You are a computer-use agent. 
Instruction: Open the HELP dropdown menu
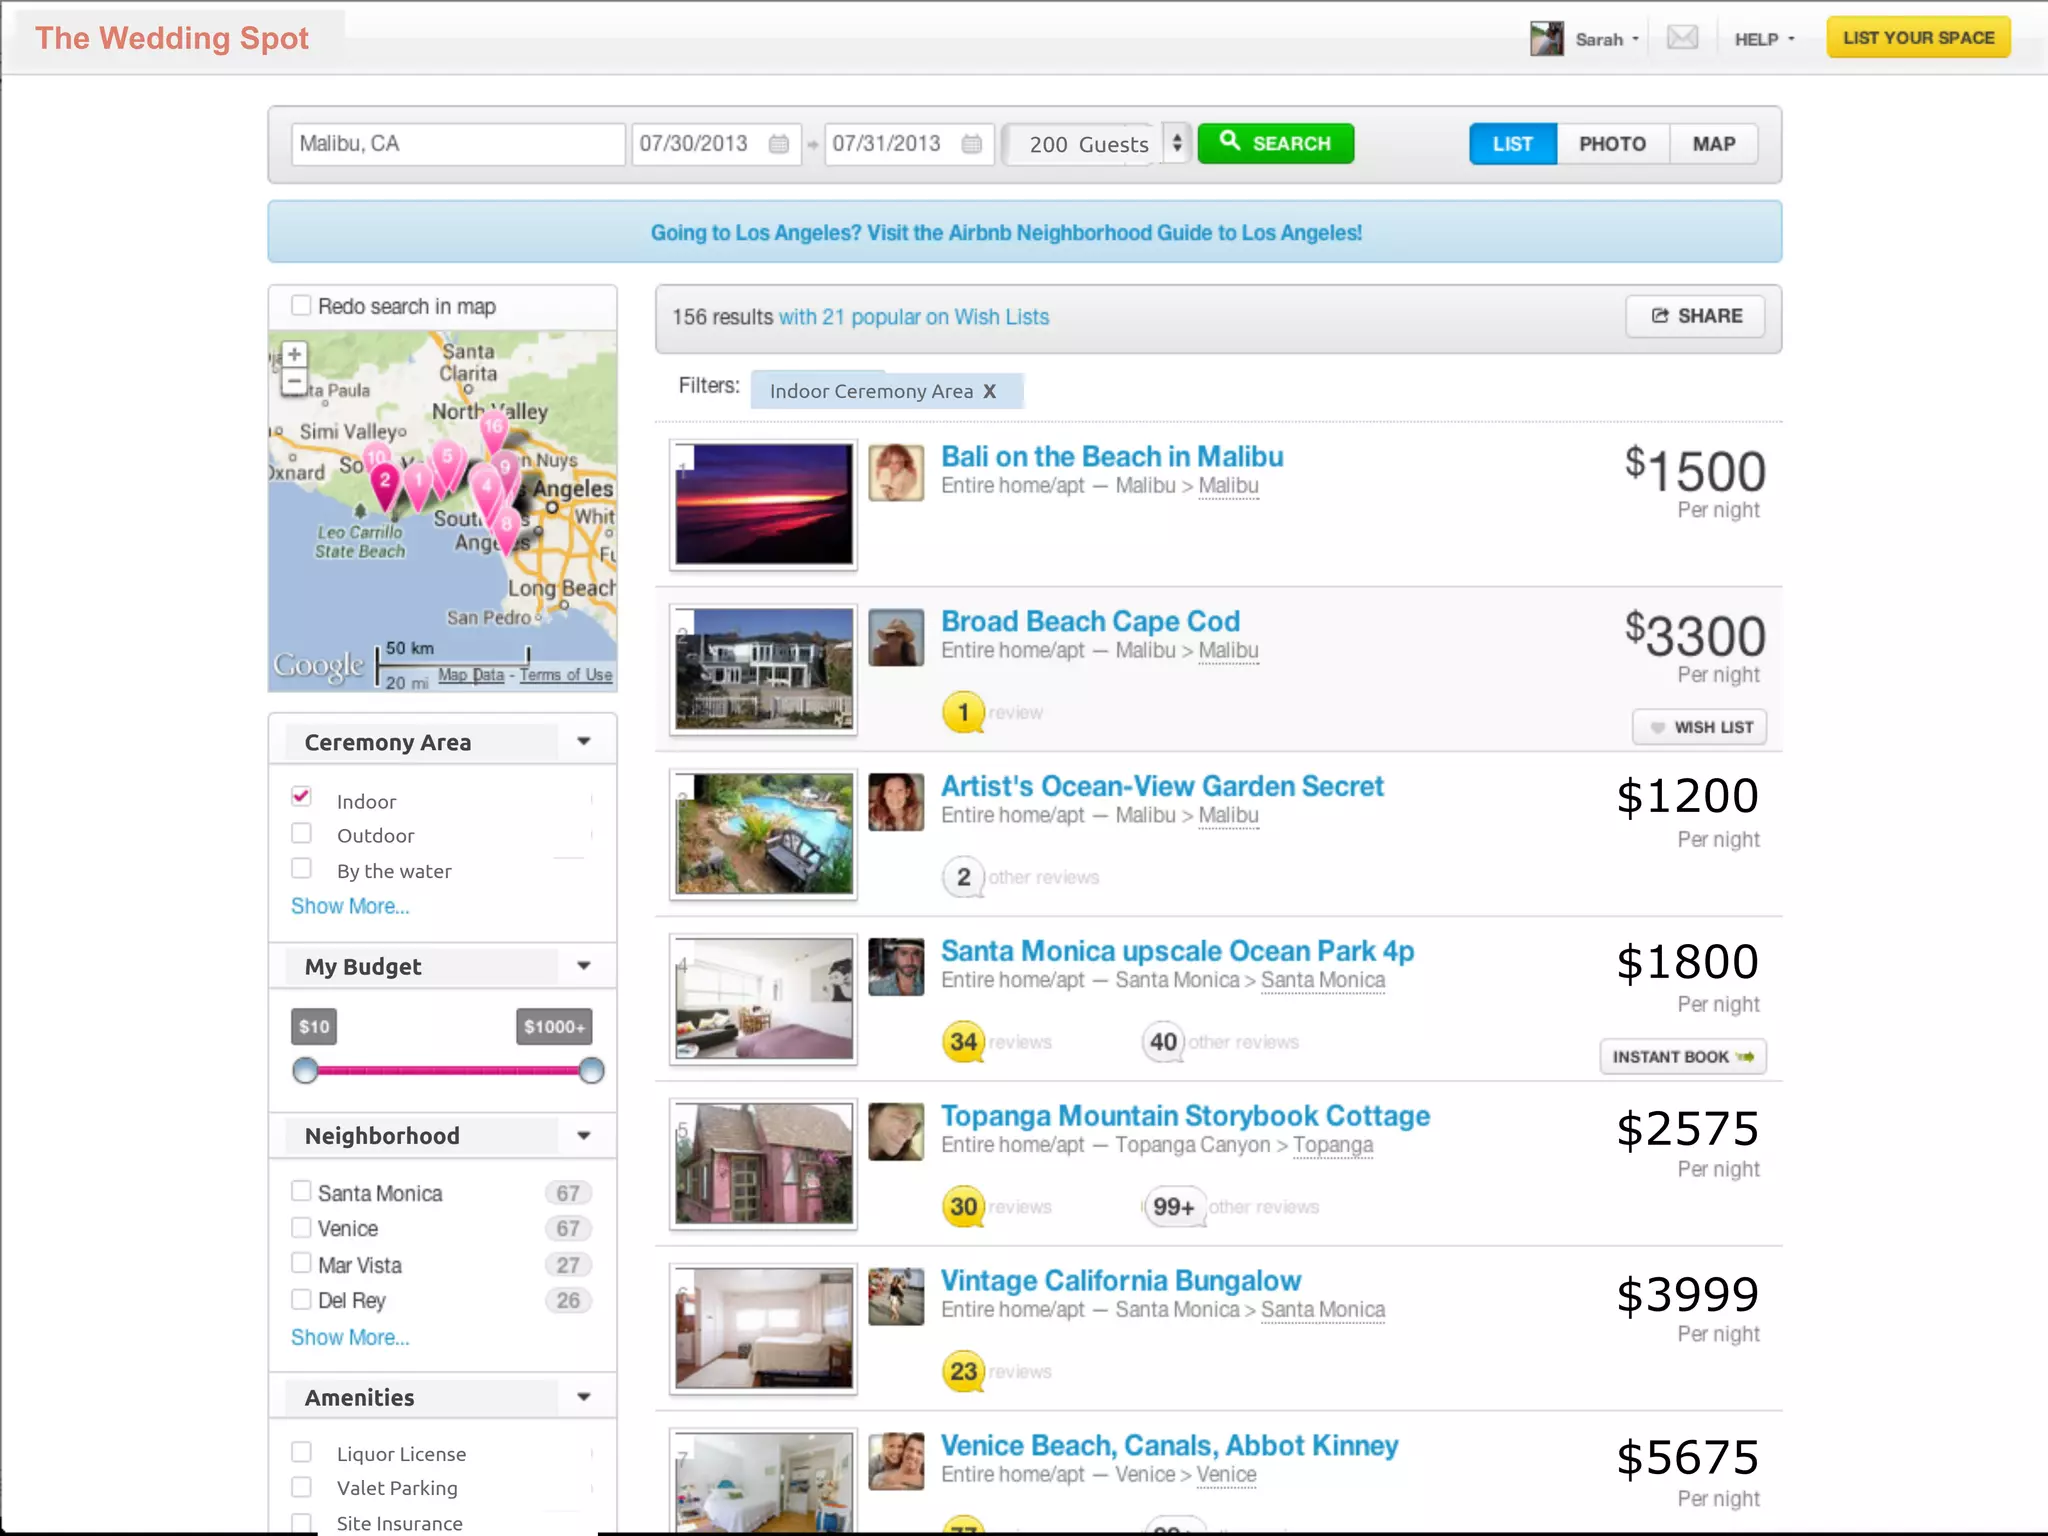[x=1764, y=39]
